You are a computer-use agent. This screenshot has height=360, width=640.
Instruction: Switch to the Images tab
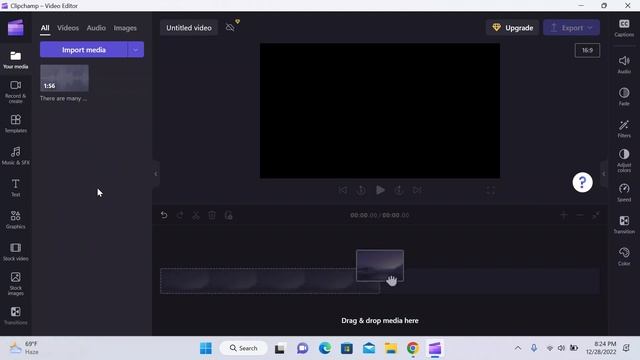pyautogui.click(x=125, y=28)
